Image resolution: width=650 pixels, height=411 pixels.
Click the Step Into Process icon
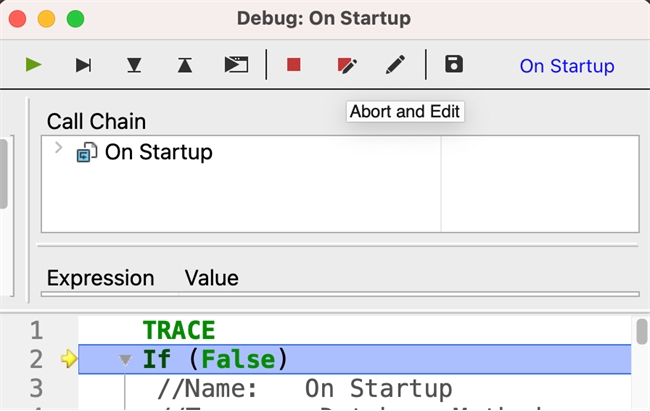point(236,65)
